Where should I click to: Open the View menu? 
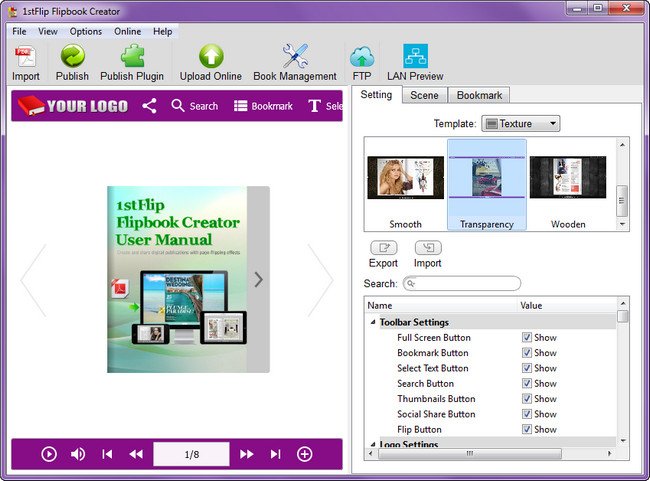[x=48, y=32]
